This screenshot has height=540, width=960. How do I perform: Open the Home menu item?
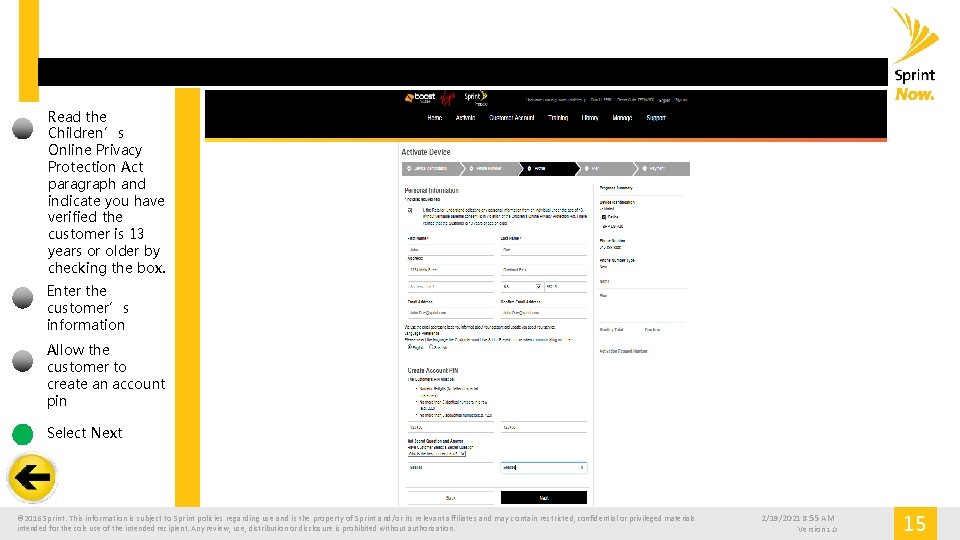[435, 118]
